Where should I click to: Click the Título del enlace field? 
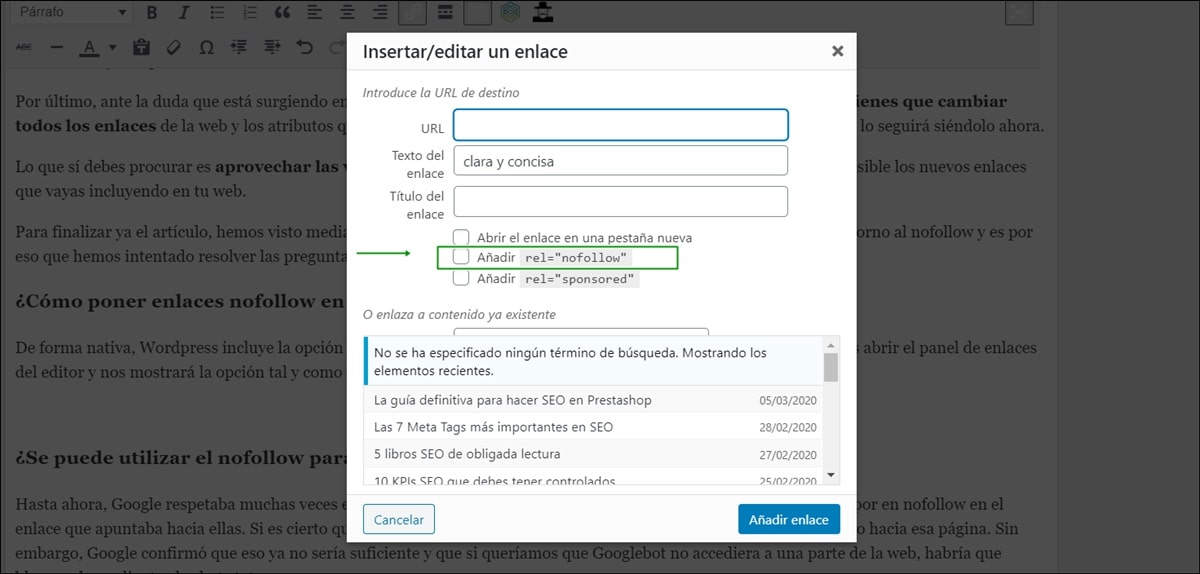(621, 202)
